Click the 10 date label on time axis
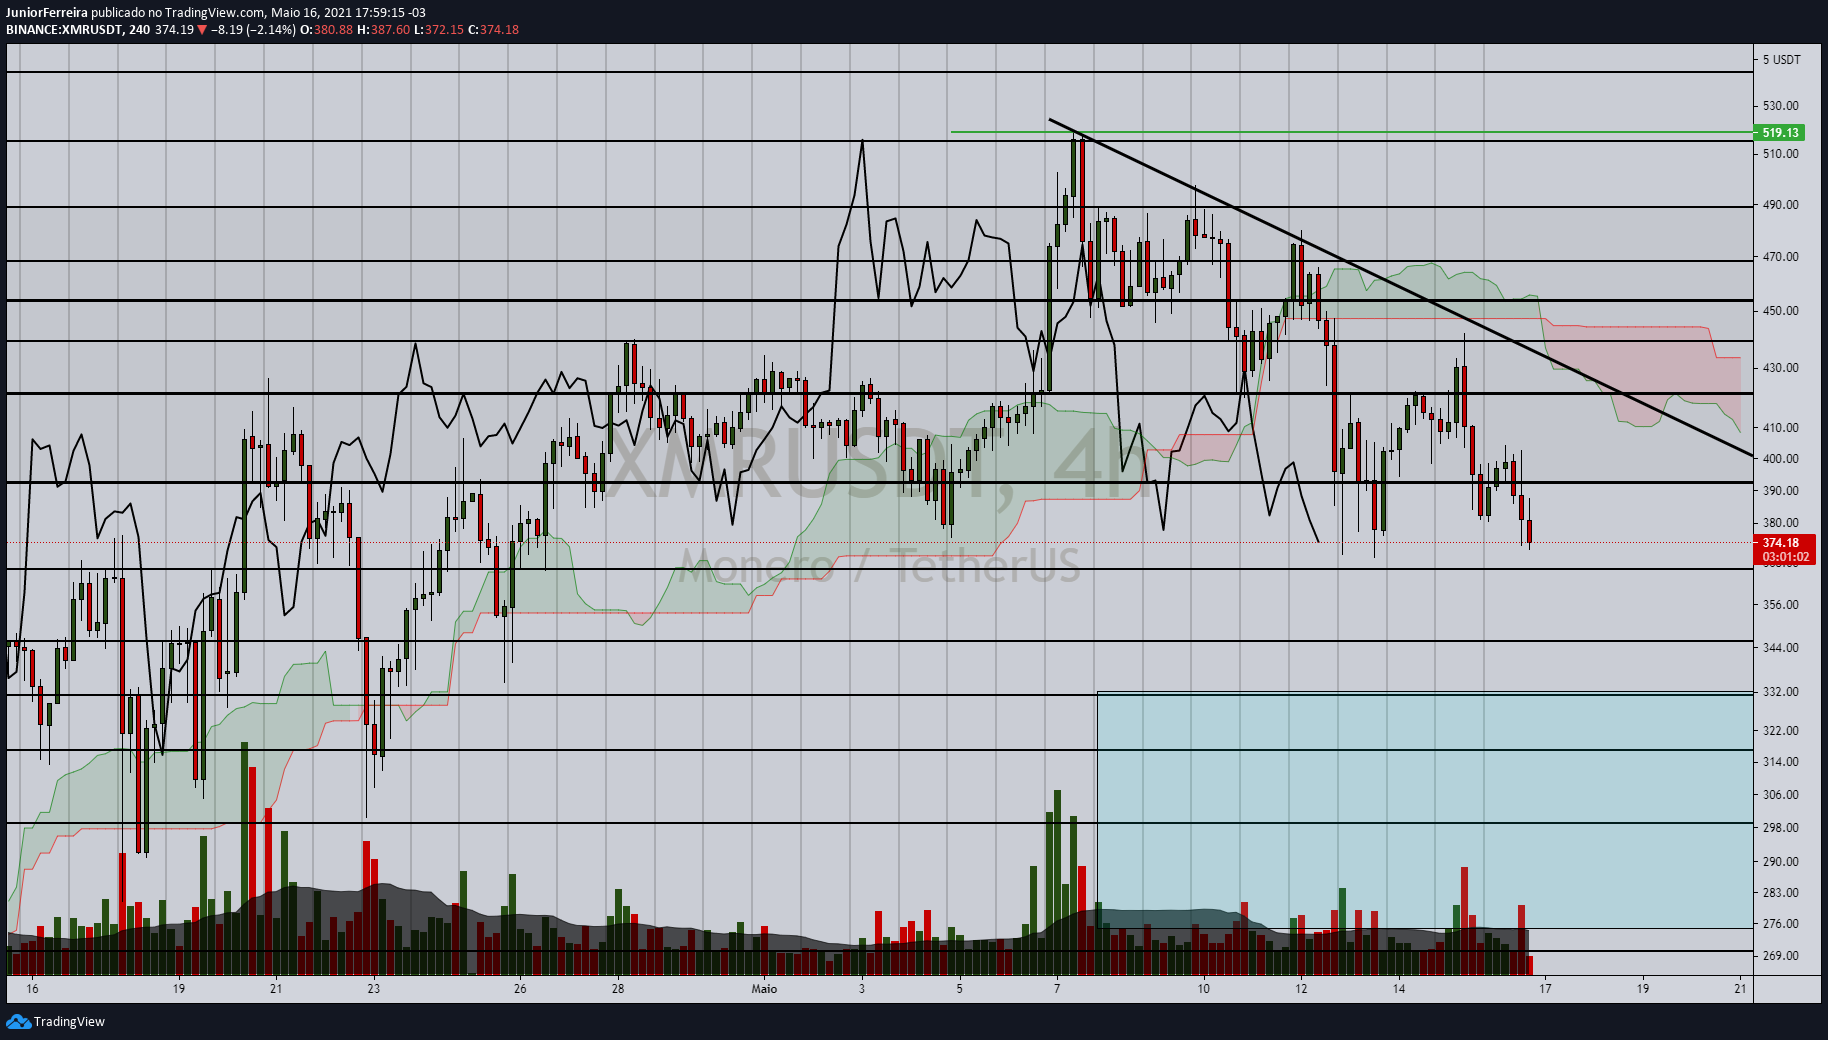This screenshot has height=1040, width=1828. (1203, 988)
